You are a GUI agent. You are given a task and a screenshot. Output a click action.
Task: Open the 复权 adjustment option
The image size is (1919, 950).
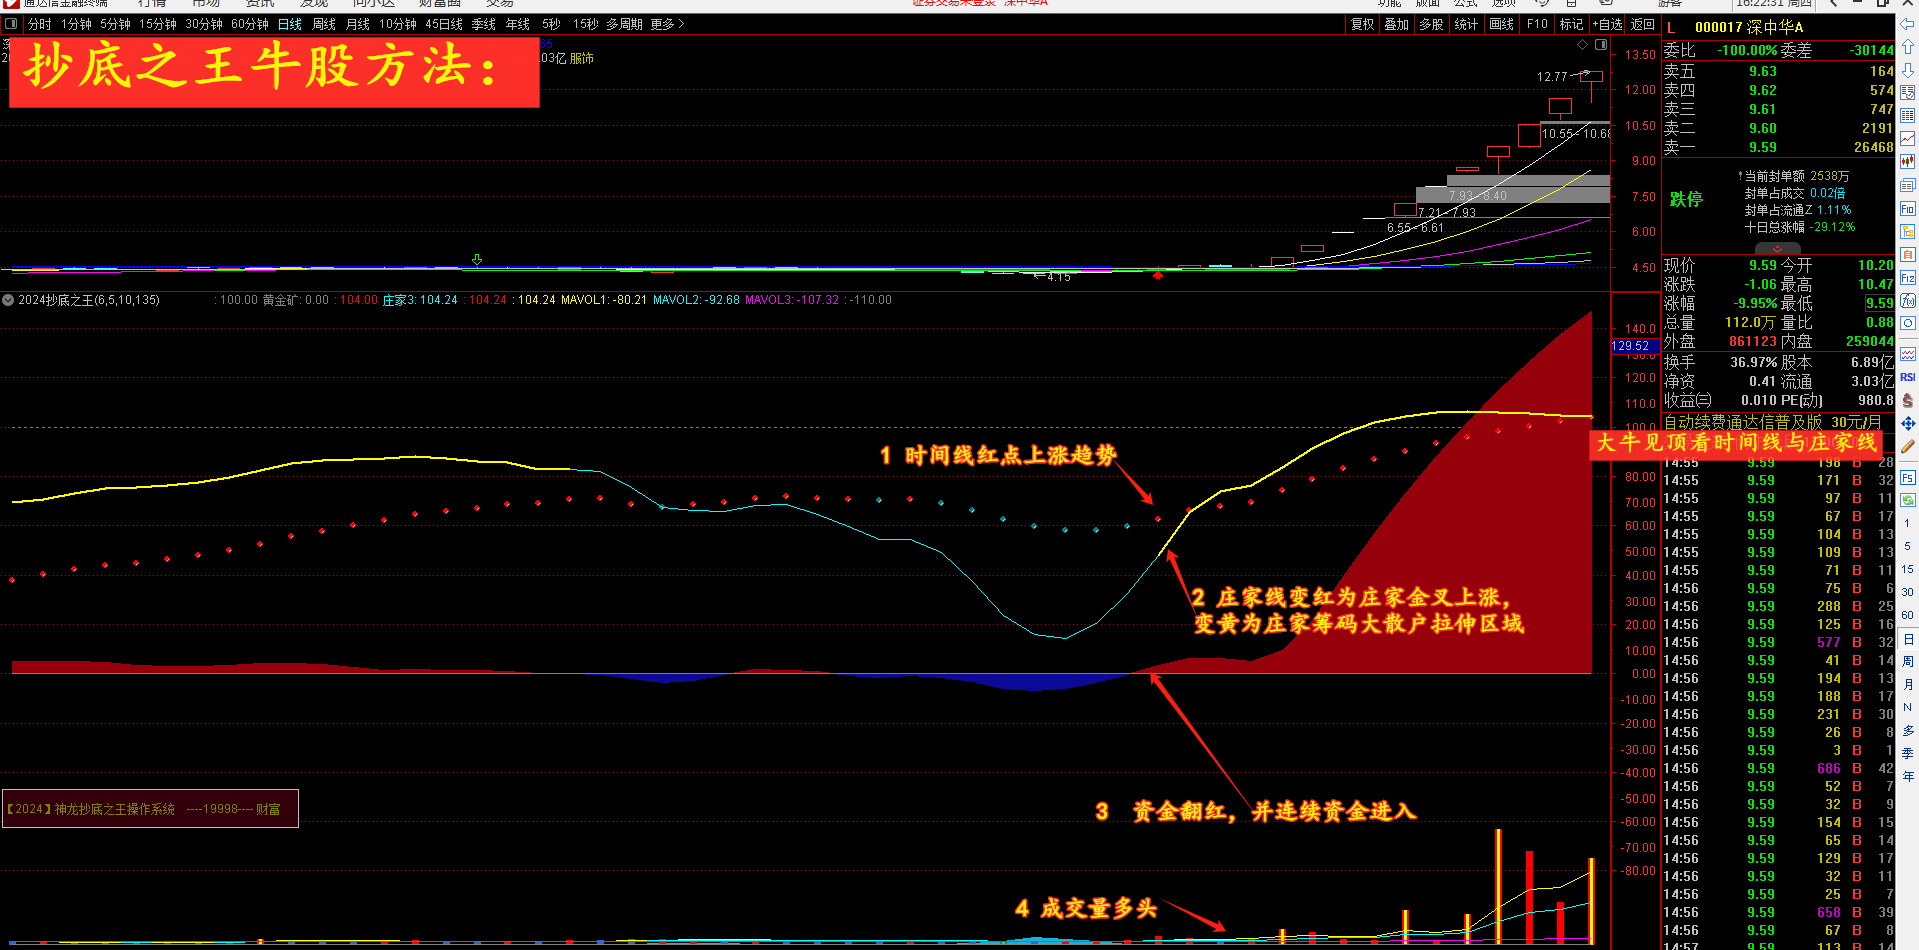1363,24
